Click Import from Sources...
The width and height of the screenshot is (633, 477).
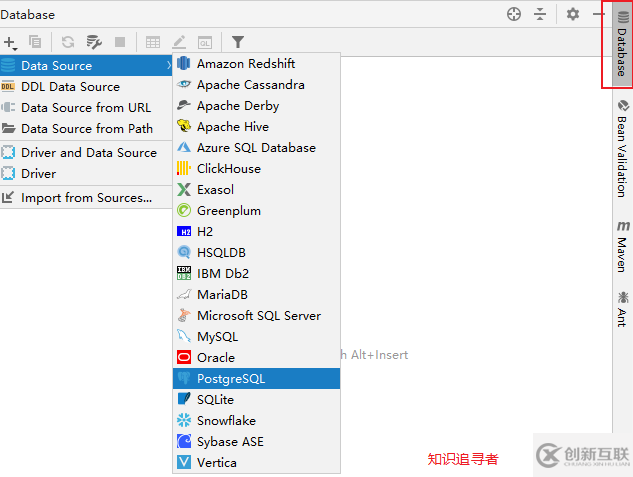click(x=86, y=198)
